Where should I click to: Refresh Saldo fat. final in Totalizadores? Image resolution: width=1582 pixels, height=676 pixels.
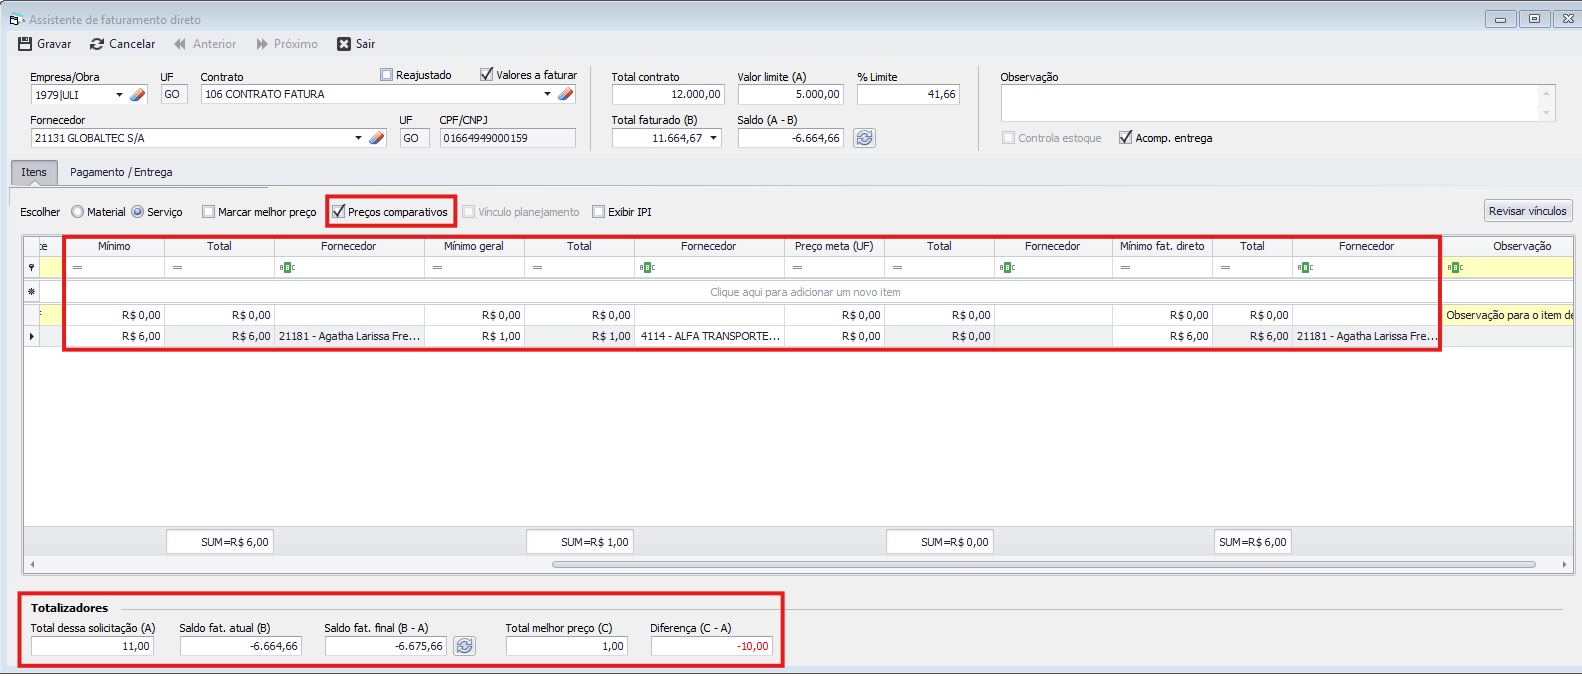pyautogui.click(x=465, y=646)
